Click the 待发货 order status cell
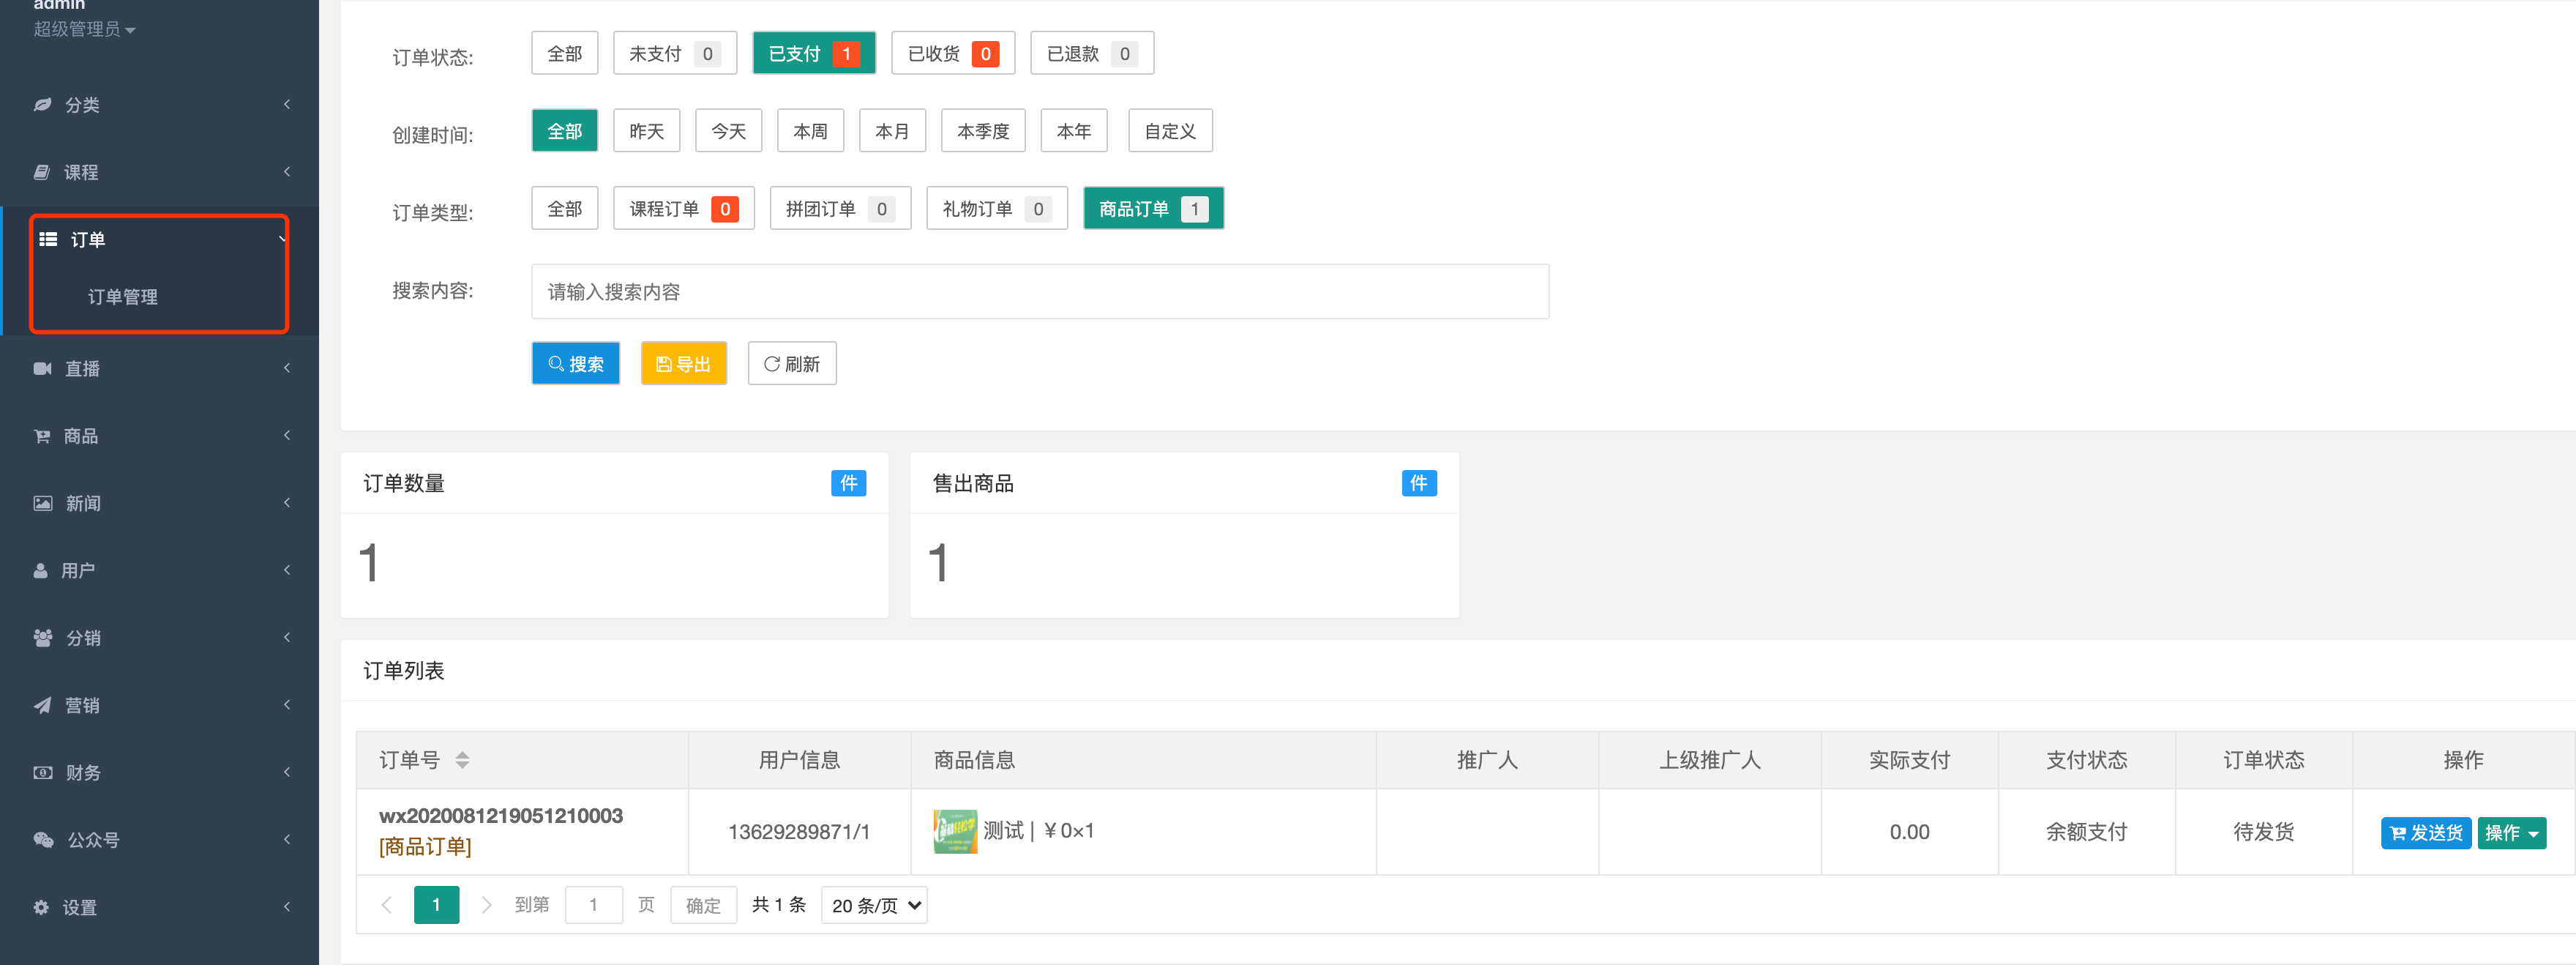 (x=2264, y=832)
